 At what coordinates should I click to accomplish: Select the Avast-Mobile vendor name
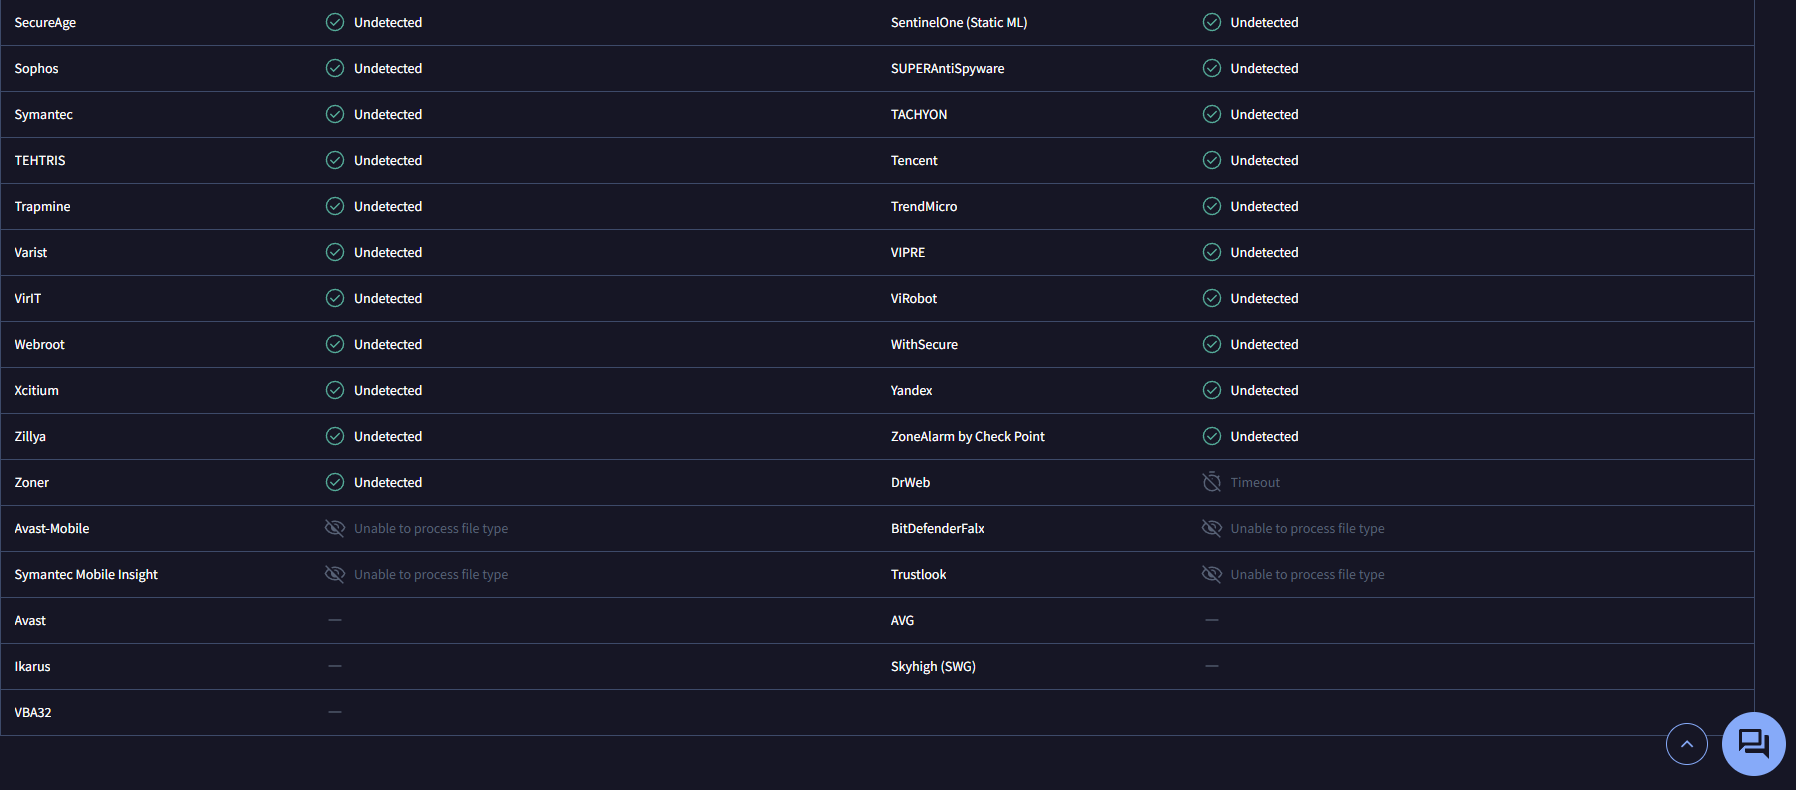52,528
